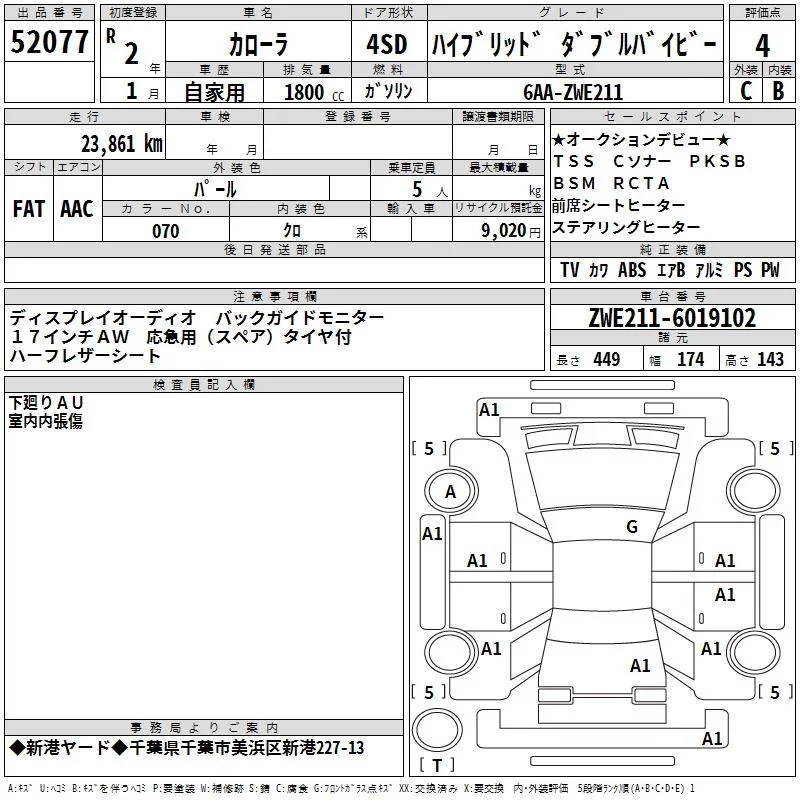Click 17インチAW spare tire note
800x800 pixels.
pyautogui.click(x=181, y=337)
